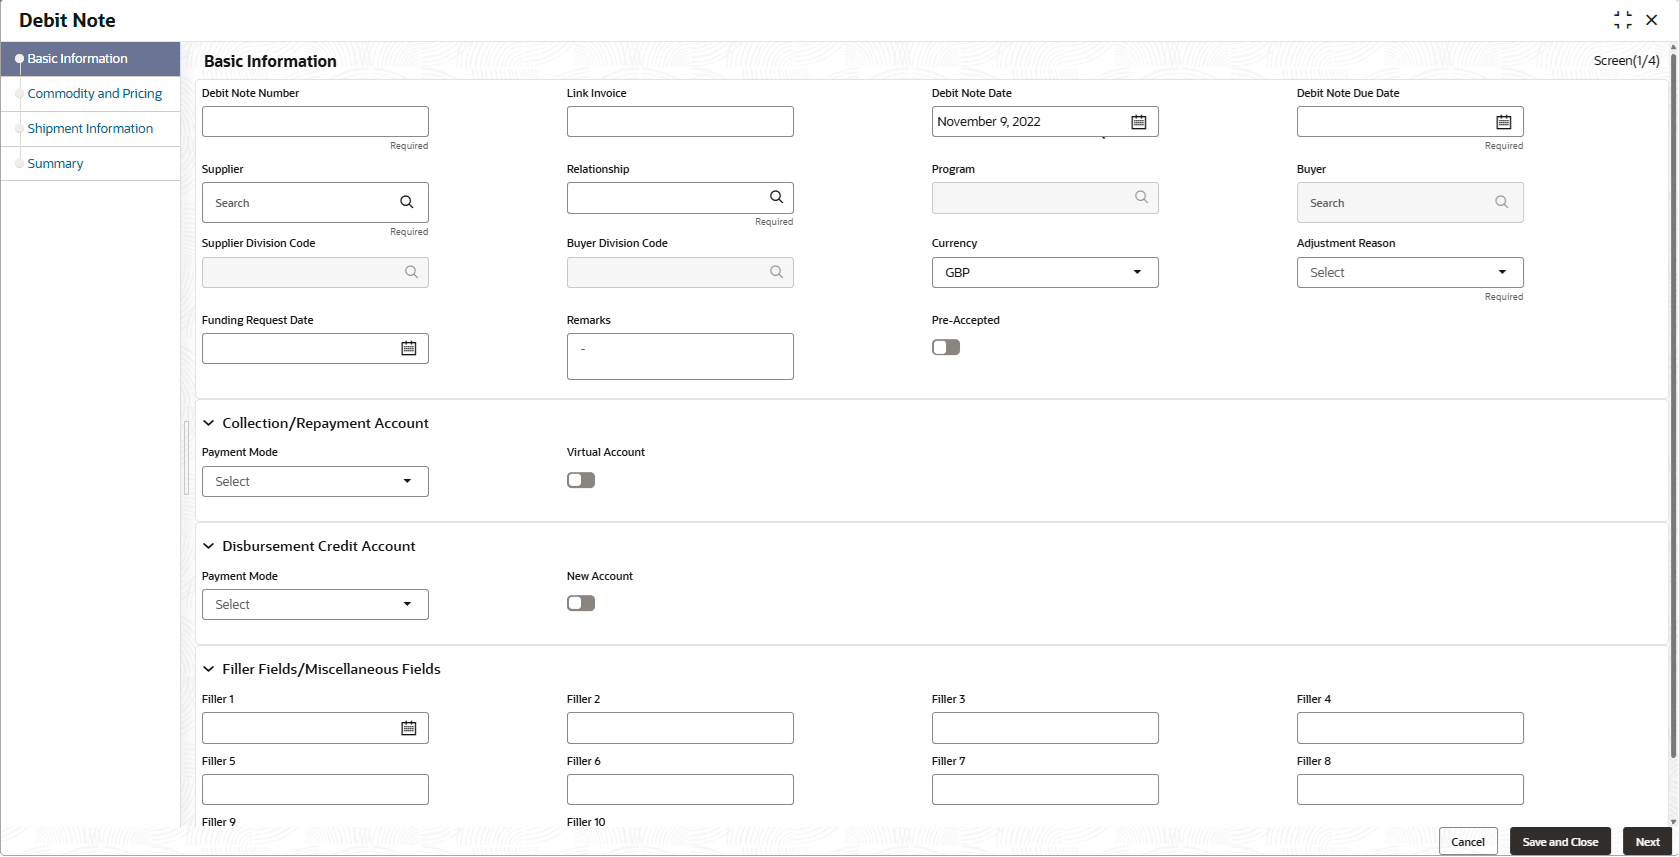The height and width of the screenshot is (857, 1679).
Task: Click the vertical page scrollbar
Action: [1673, 400]
